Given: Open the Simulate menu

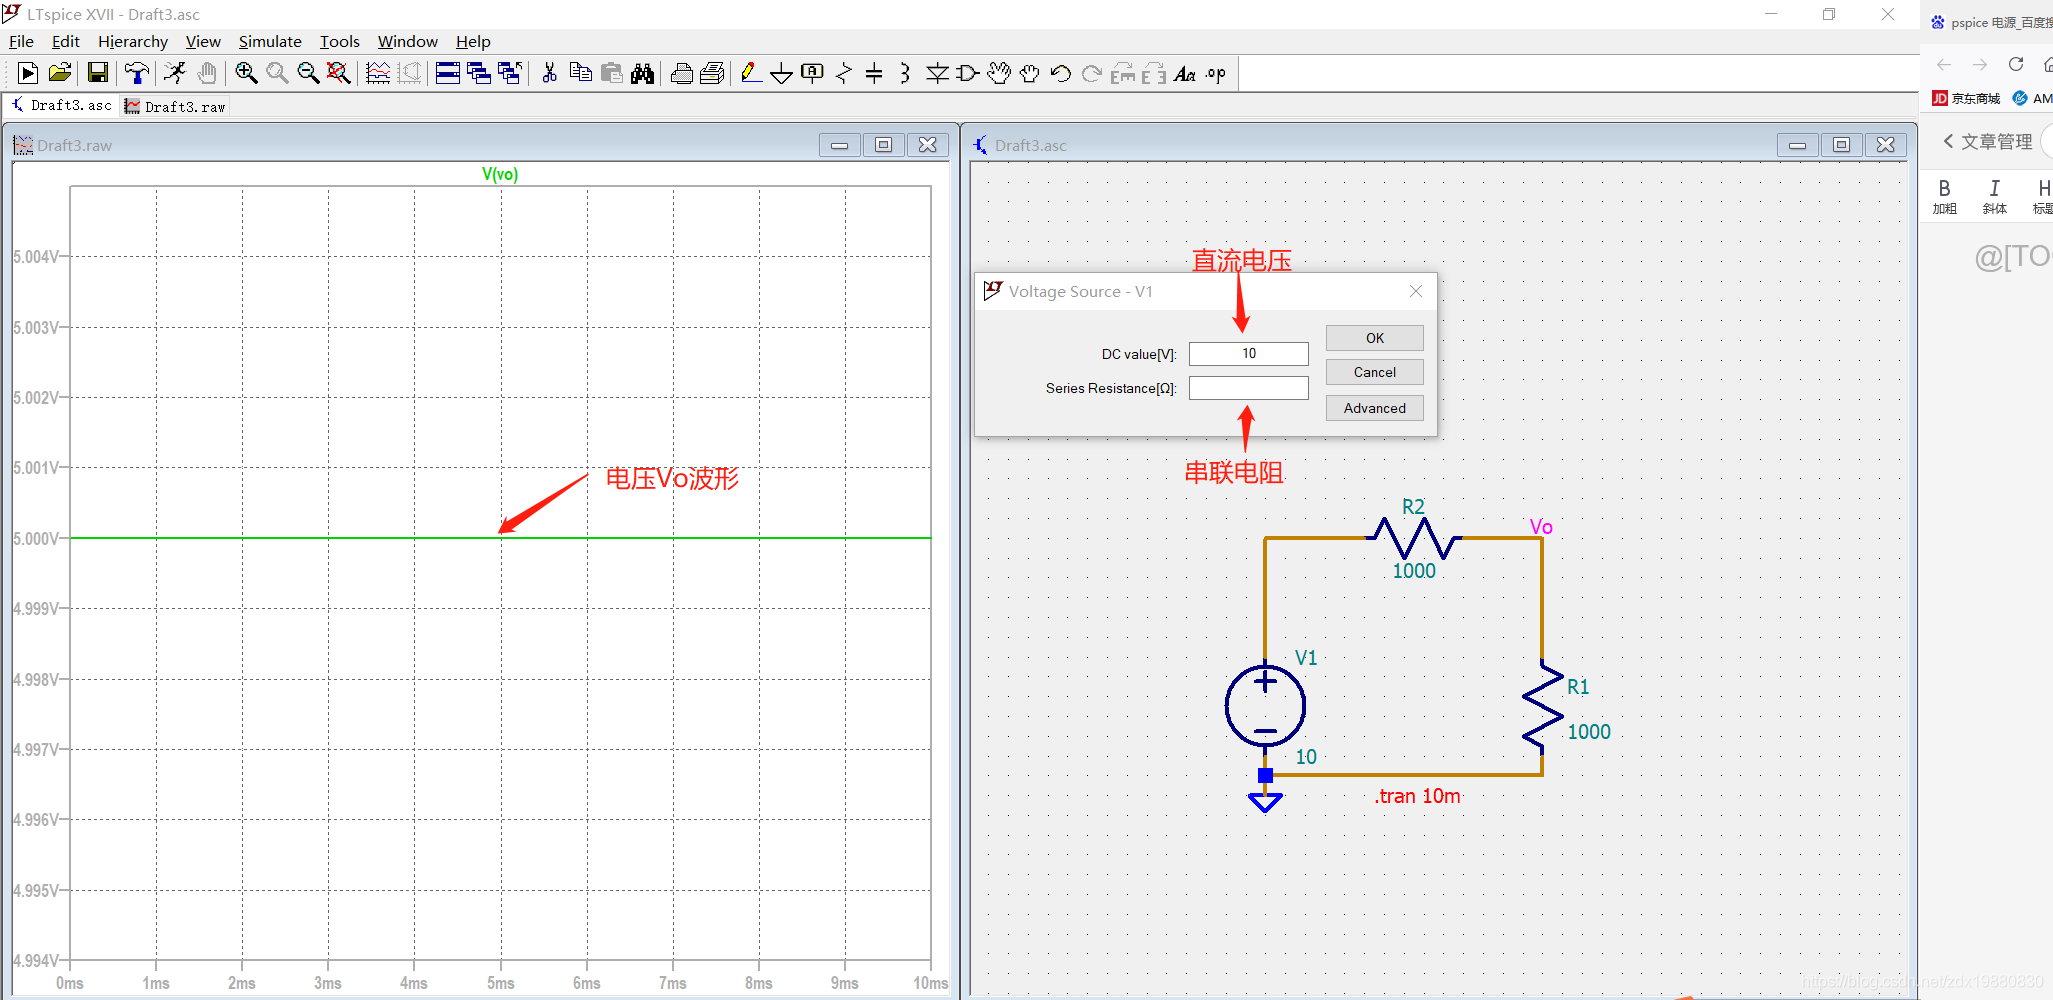Looking at the screenshot, I should click(269, 41).
